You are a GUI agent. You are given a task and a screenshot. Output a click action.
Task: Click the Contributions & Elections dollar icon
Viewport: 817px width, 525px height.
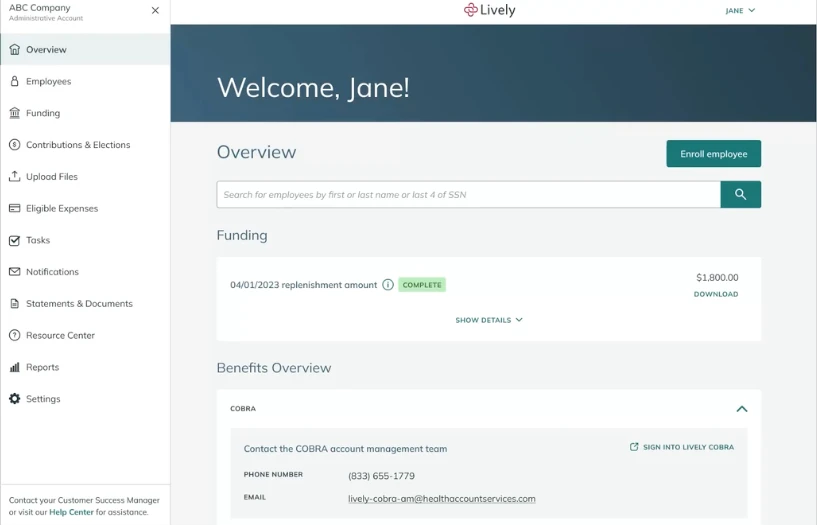[x=15, y=145]
